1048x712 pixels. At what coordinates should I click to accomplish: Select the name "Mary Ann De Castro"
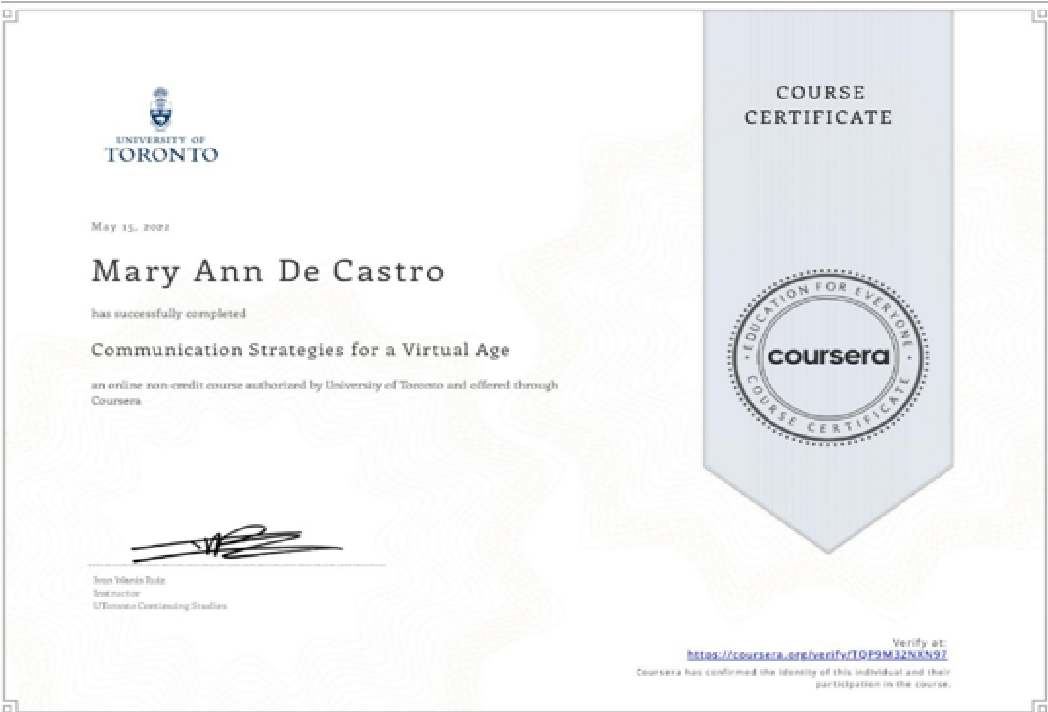point(267,271)
